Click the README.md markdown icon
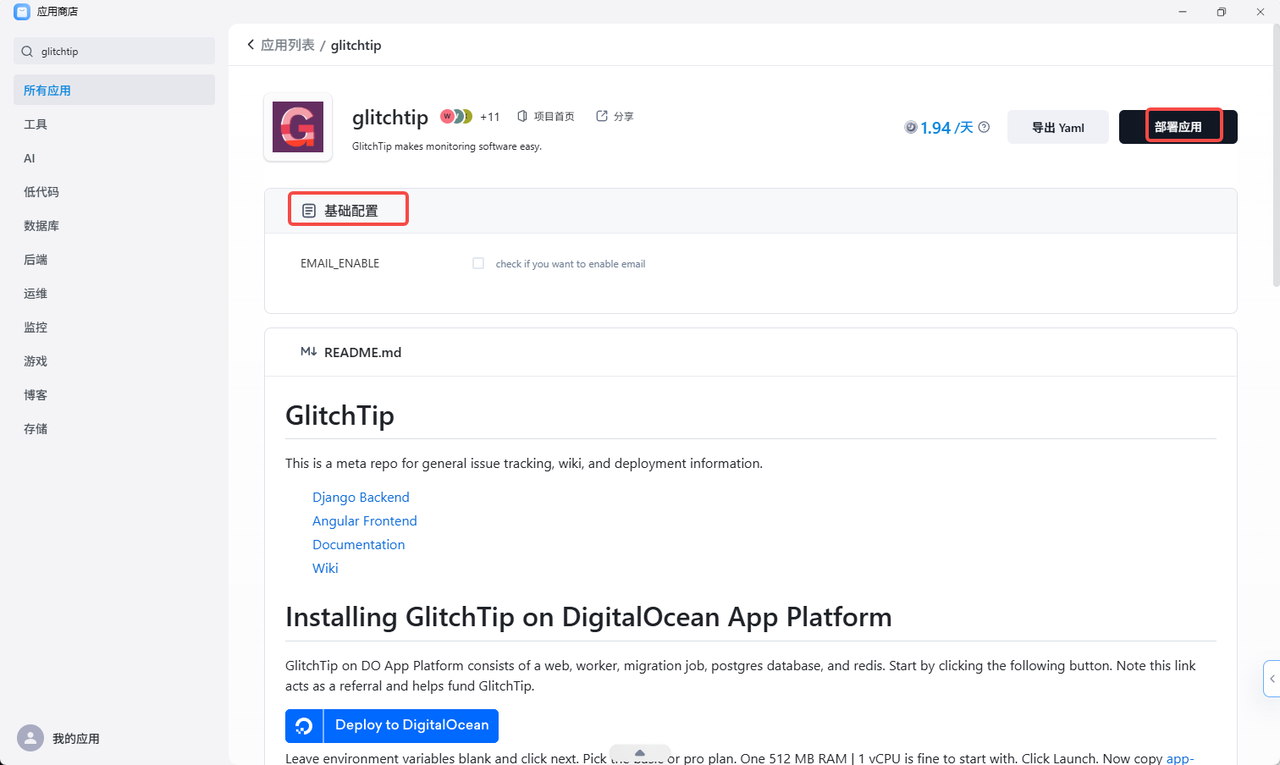 [309, 352]
